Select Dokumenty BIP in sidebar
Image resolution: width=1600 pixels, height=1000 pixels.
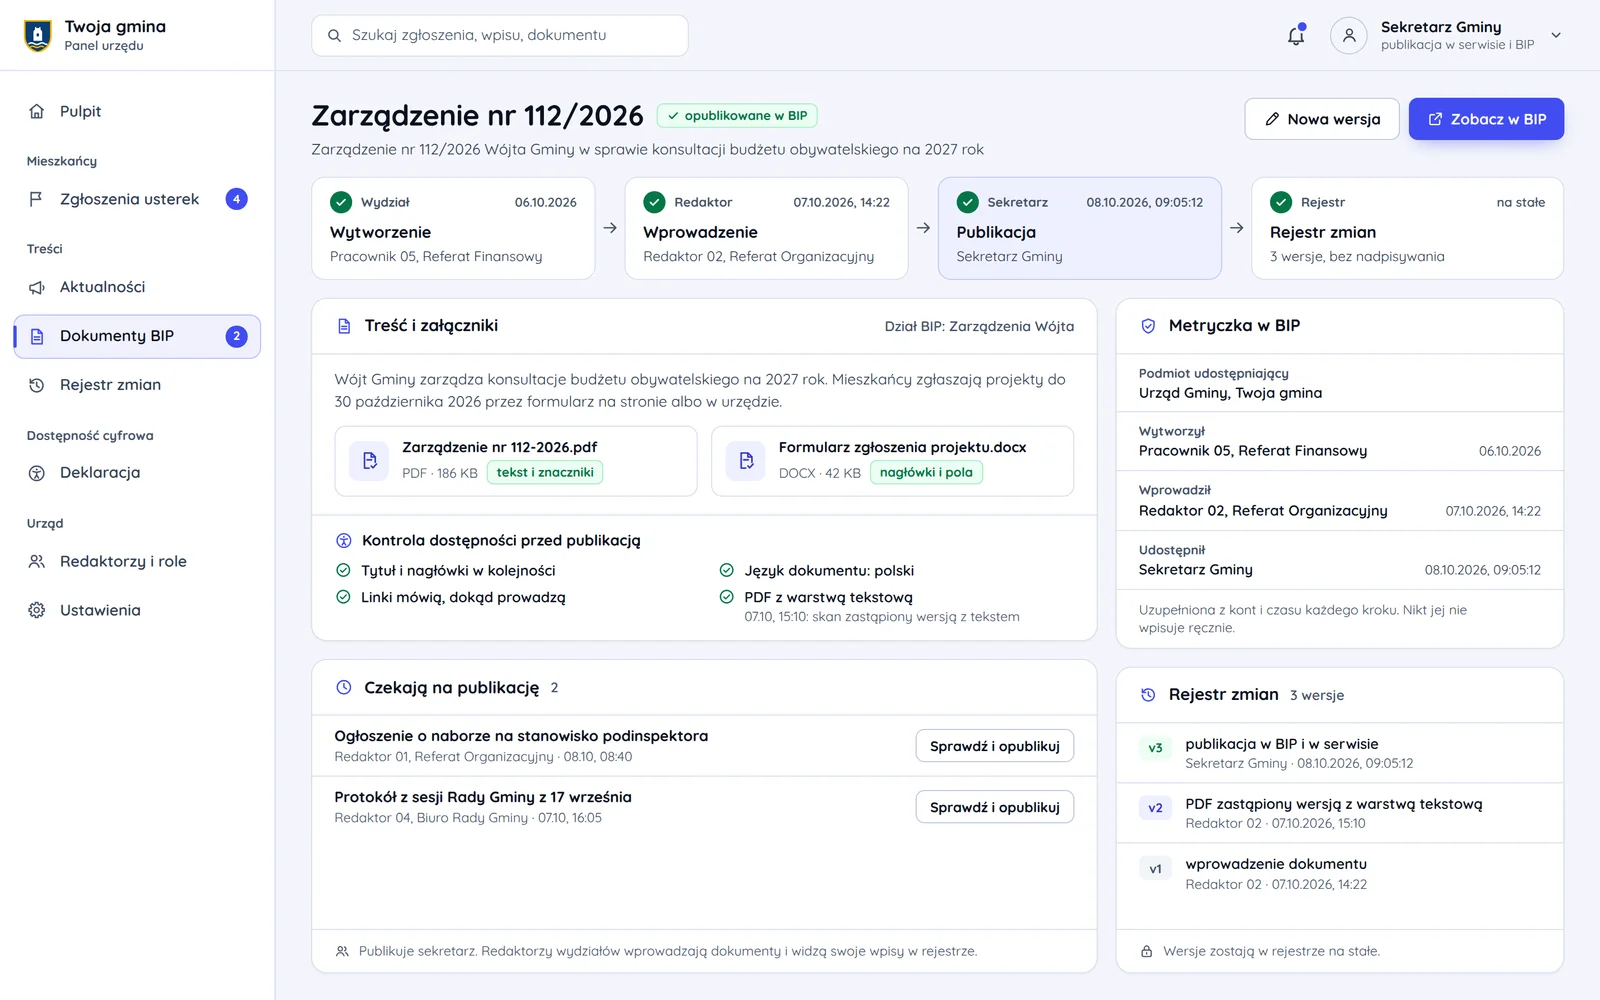pyautogui.click(x=137, y=336)
